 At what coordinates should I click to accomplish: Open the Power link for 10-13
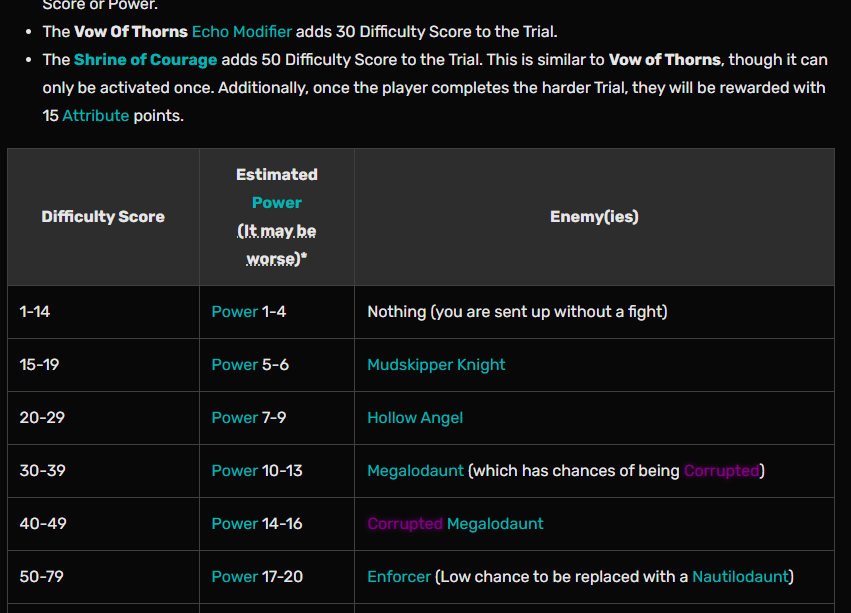pyautogui.click(x=234, y=471)
